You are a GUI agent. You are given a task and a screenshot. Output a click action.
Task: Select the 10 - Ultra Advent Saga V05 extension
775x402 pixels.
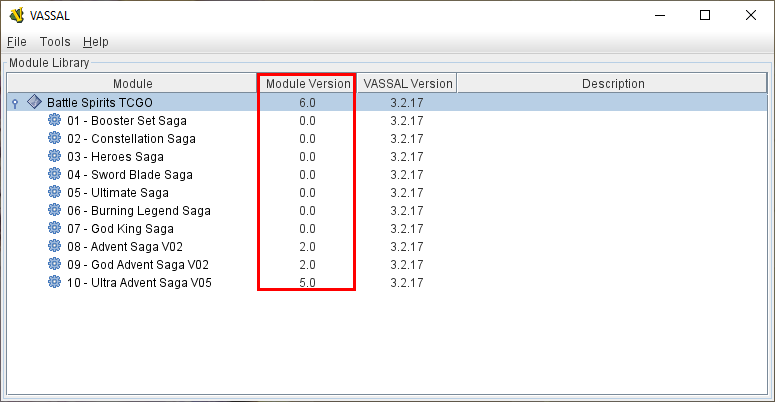(x=139, y=282)
